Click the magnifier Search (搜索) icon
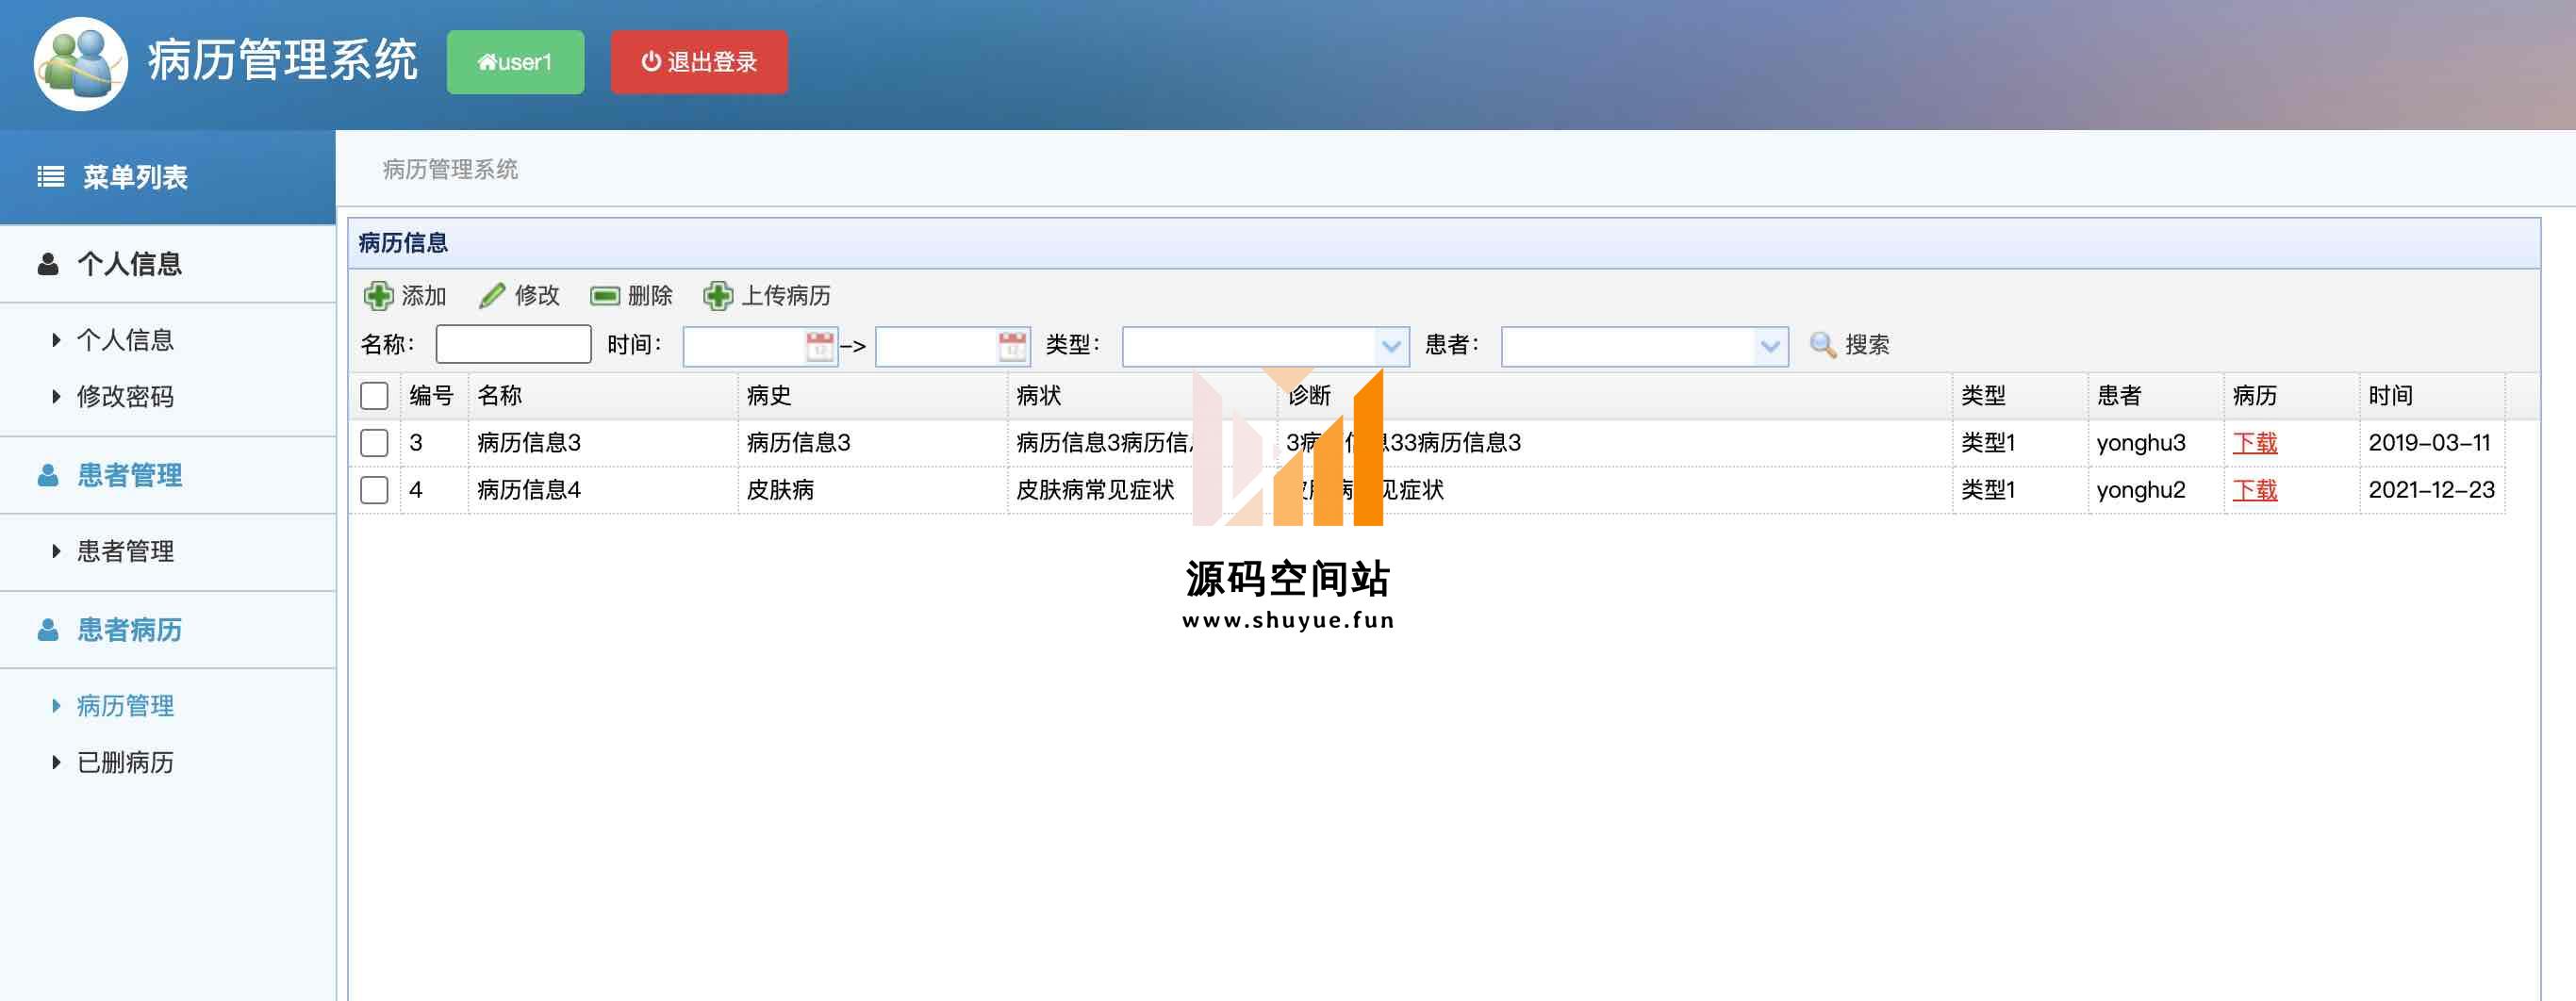Screen dimensions: 2576x1001 point(1822,345)
